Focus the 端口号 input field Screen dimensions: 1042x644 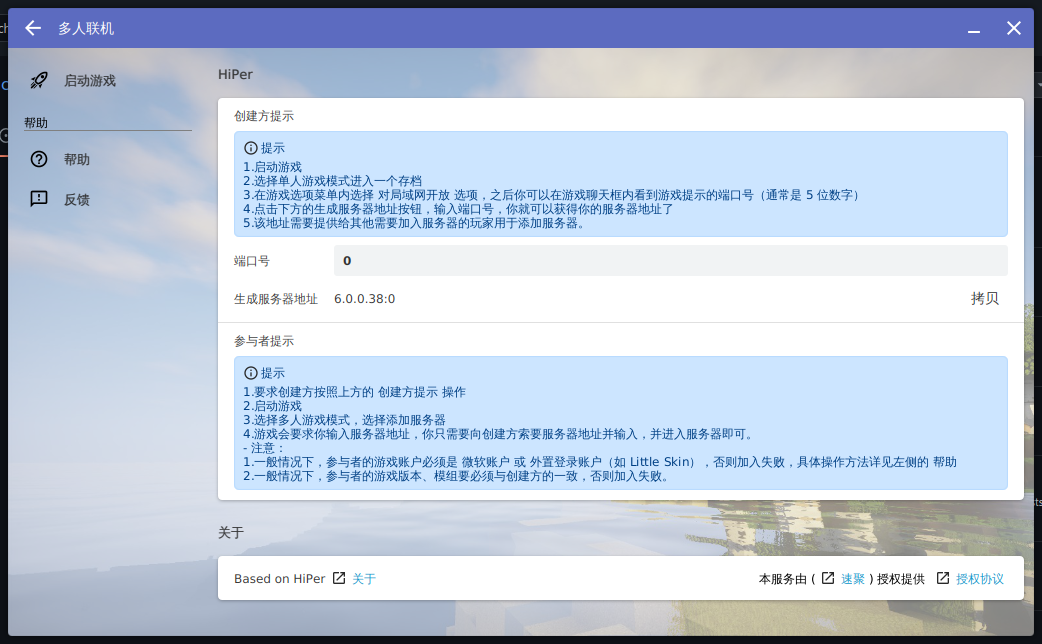pos(671,261)
